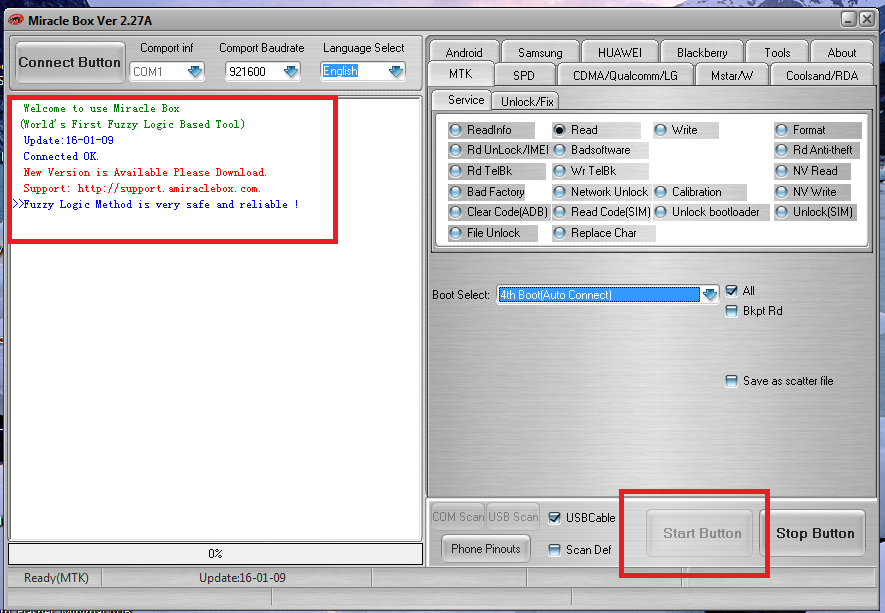Select the NV Read option

pyautogui.click(x=782, y=171)
